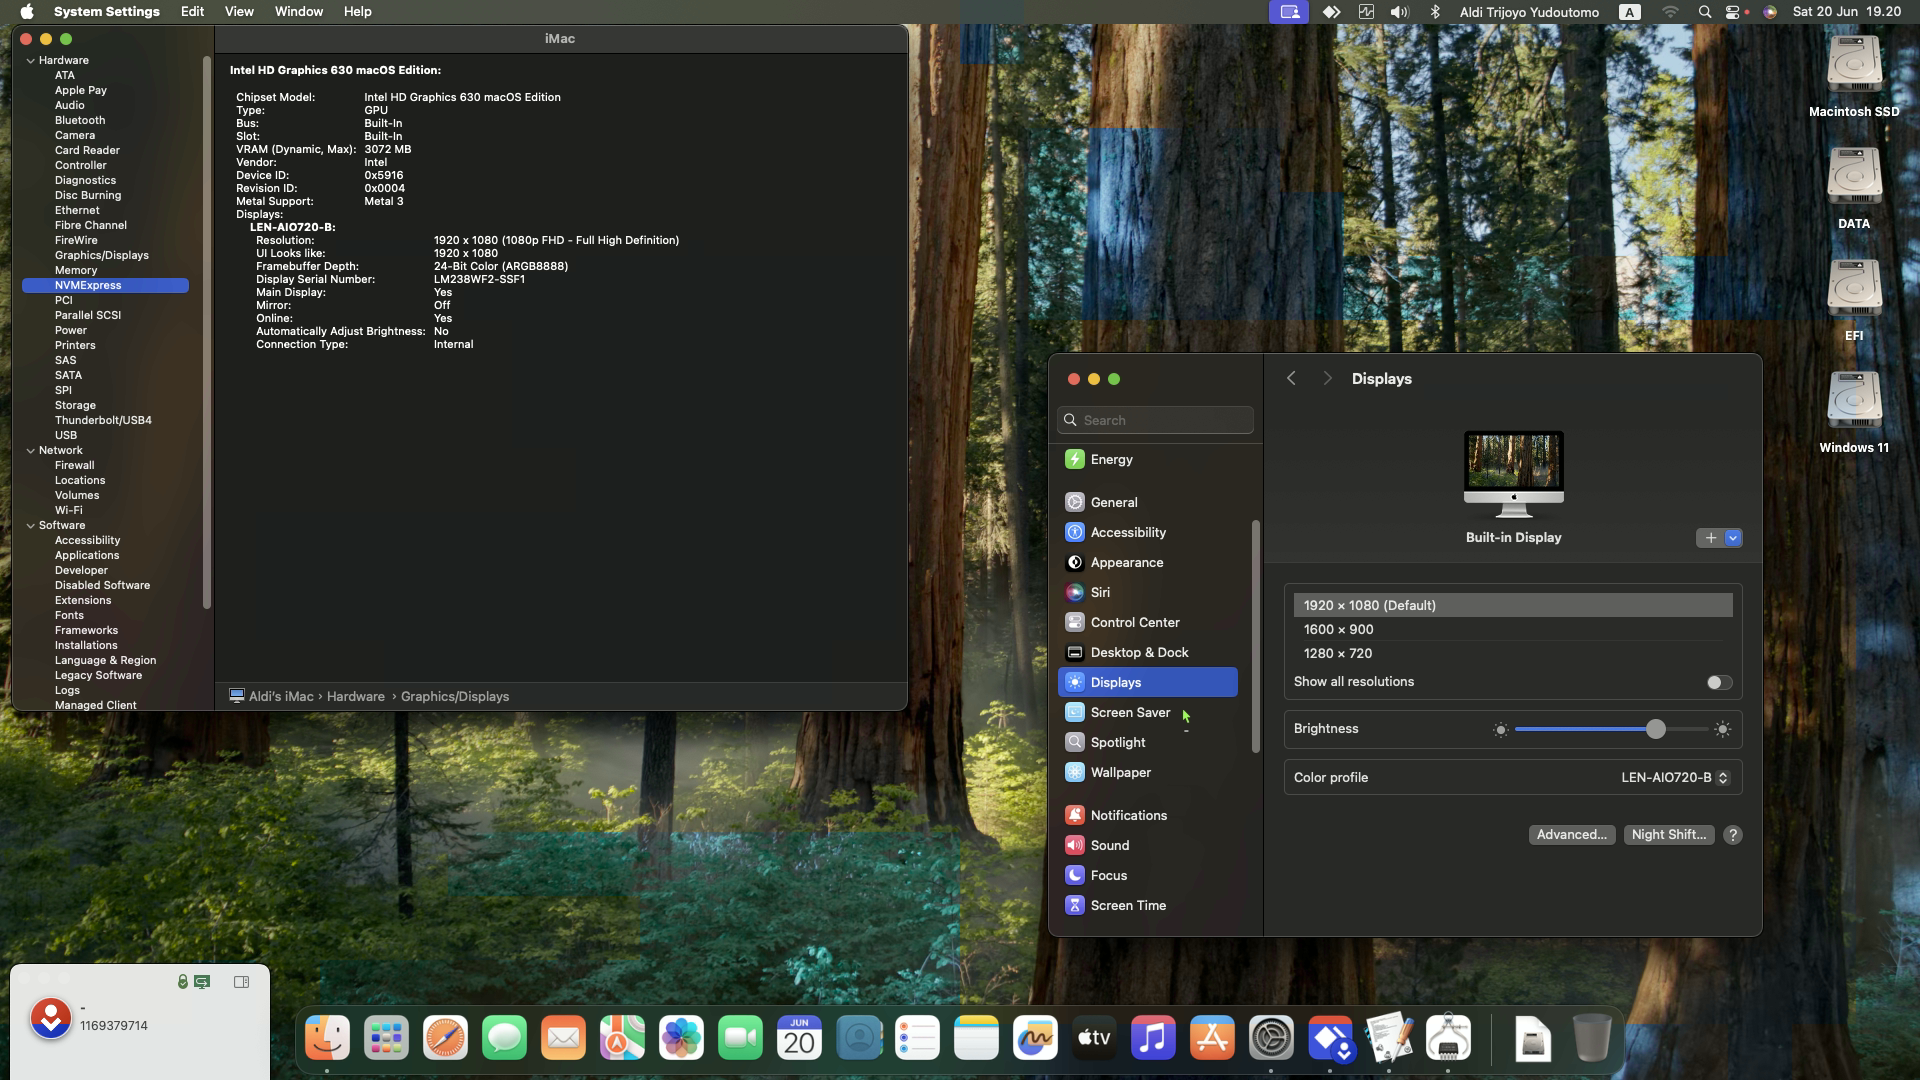
Task: Collapse the Hardware section in System Information
Action: tap(30, 61)
